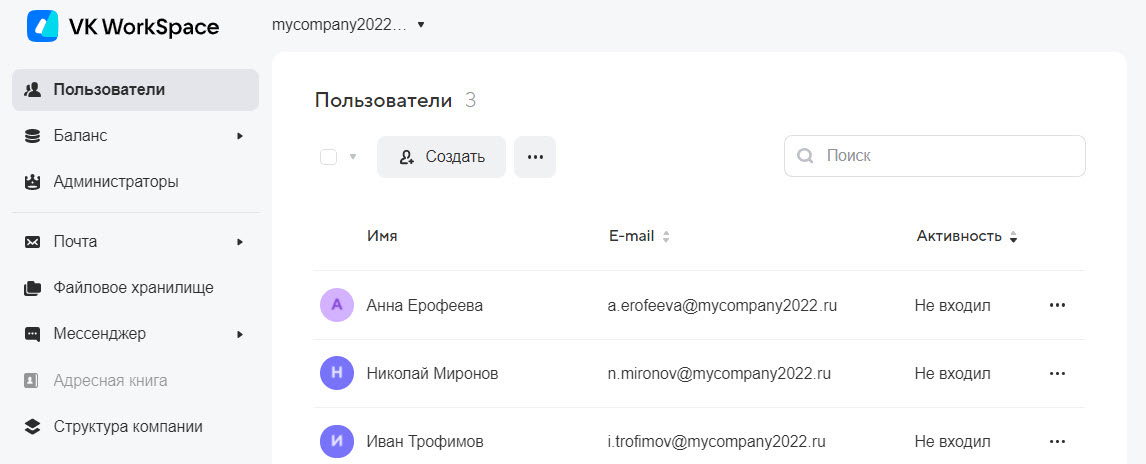
Task: Click the name Иван Трофимов
Action: [425, 441]
